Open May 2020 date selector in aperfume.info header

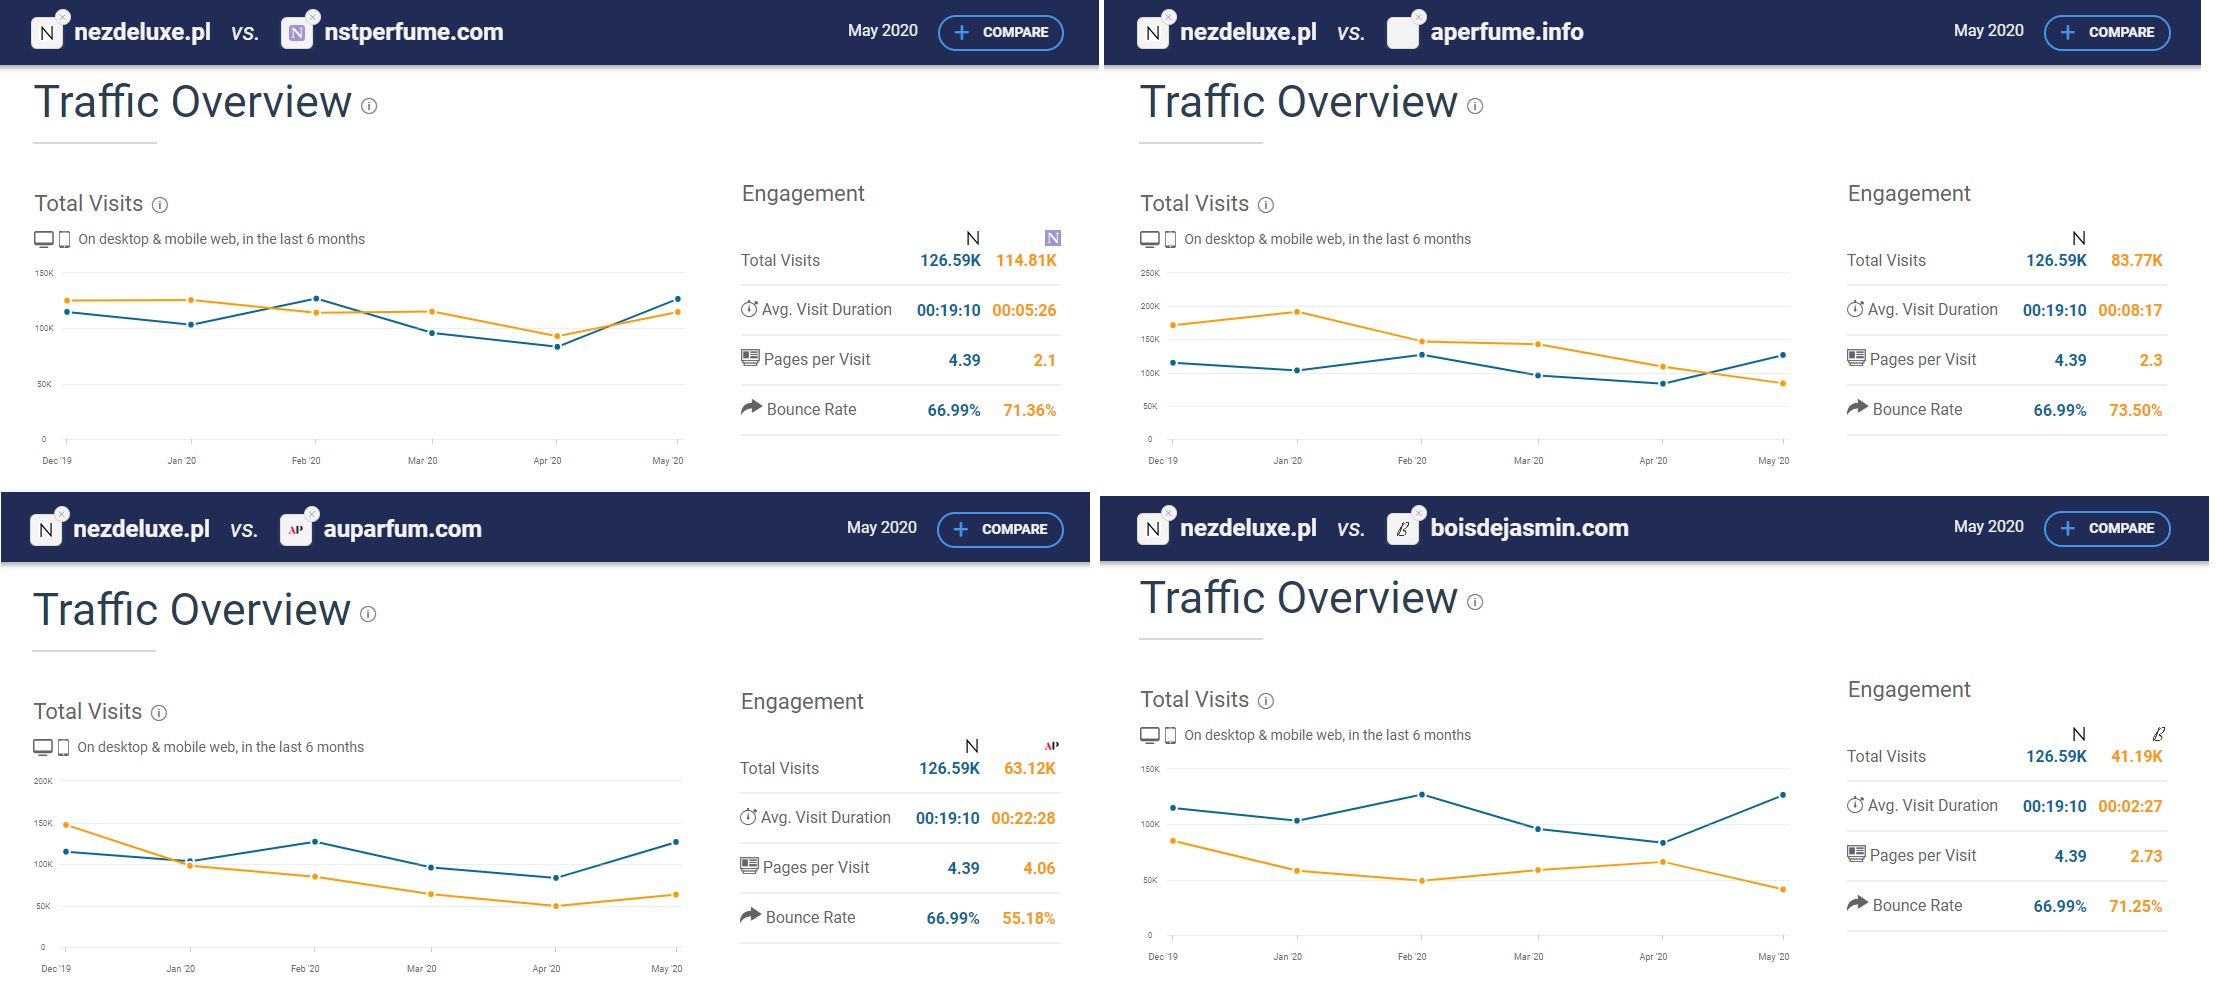[1988, 31]
